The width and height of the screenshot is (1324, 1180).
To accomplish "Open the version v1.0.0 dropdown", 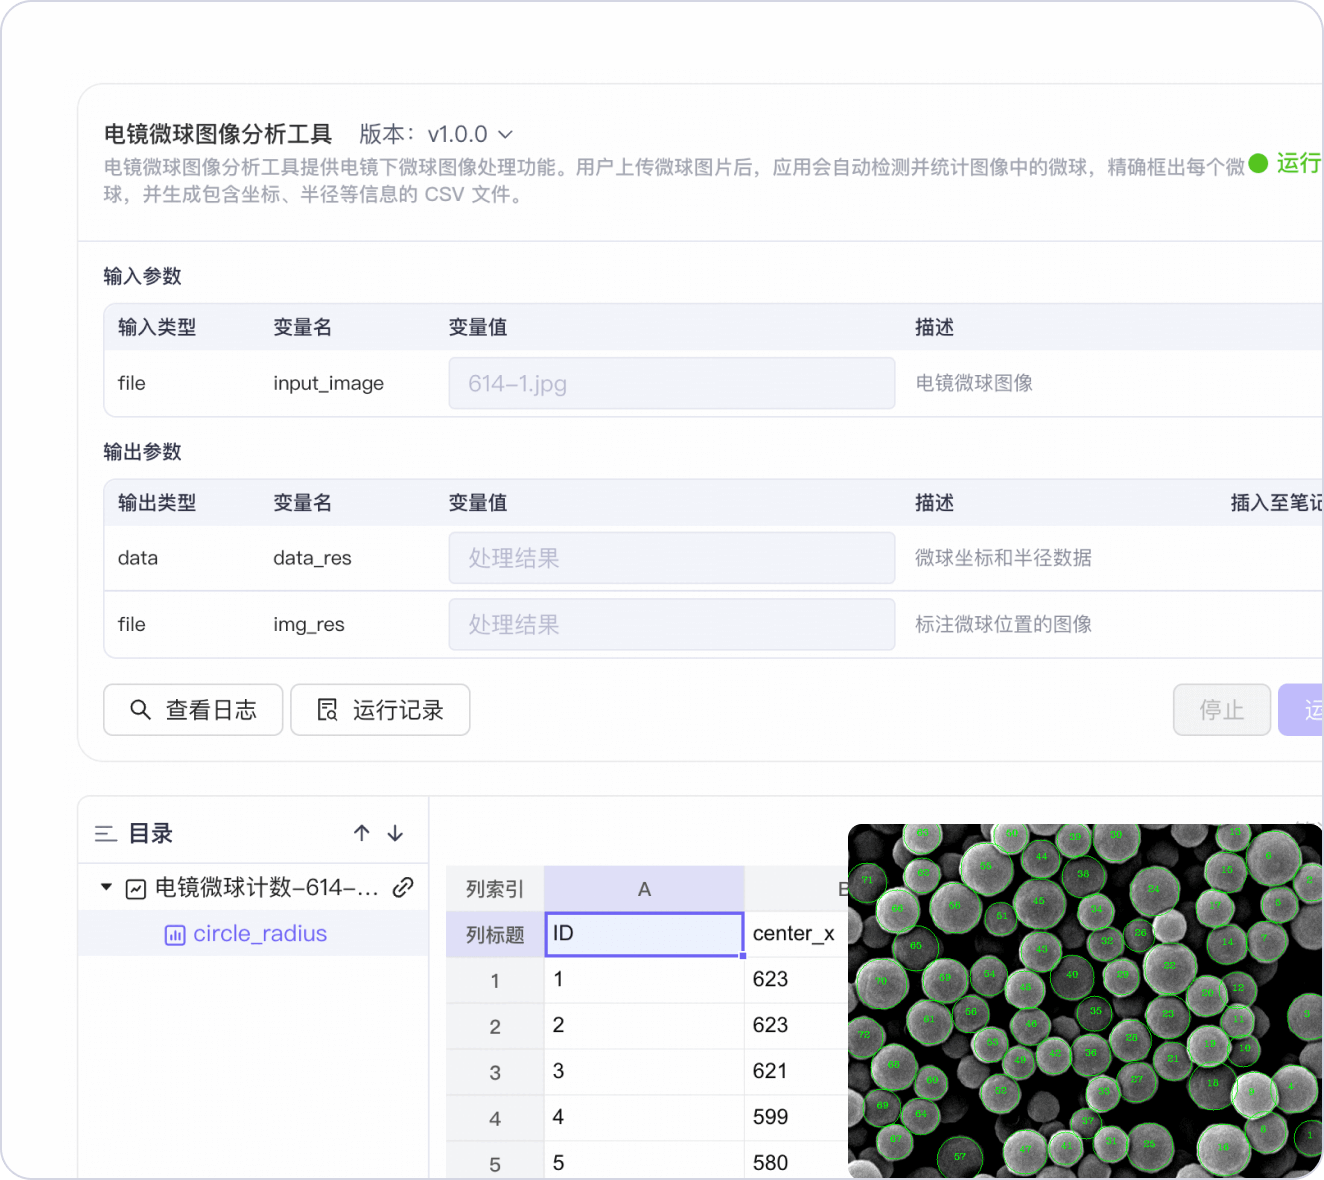I will [470, 134].
